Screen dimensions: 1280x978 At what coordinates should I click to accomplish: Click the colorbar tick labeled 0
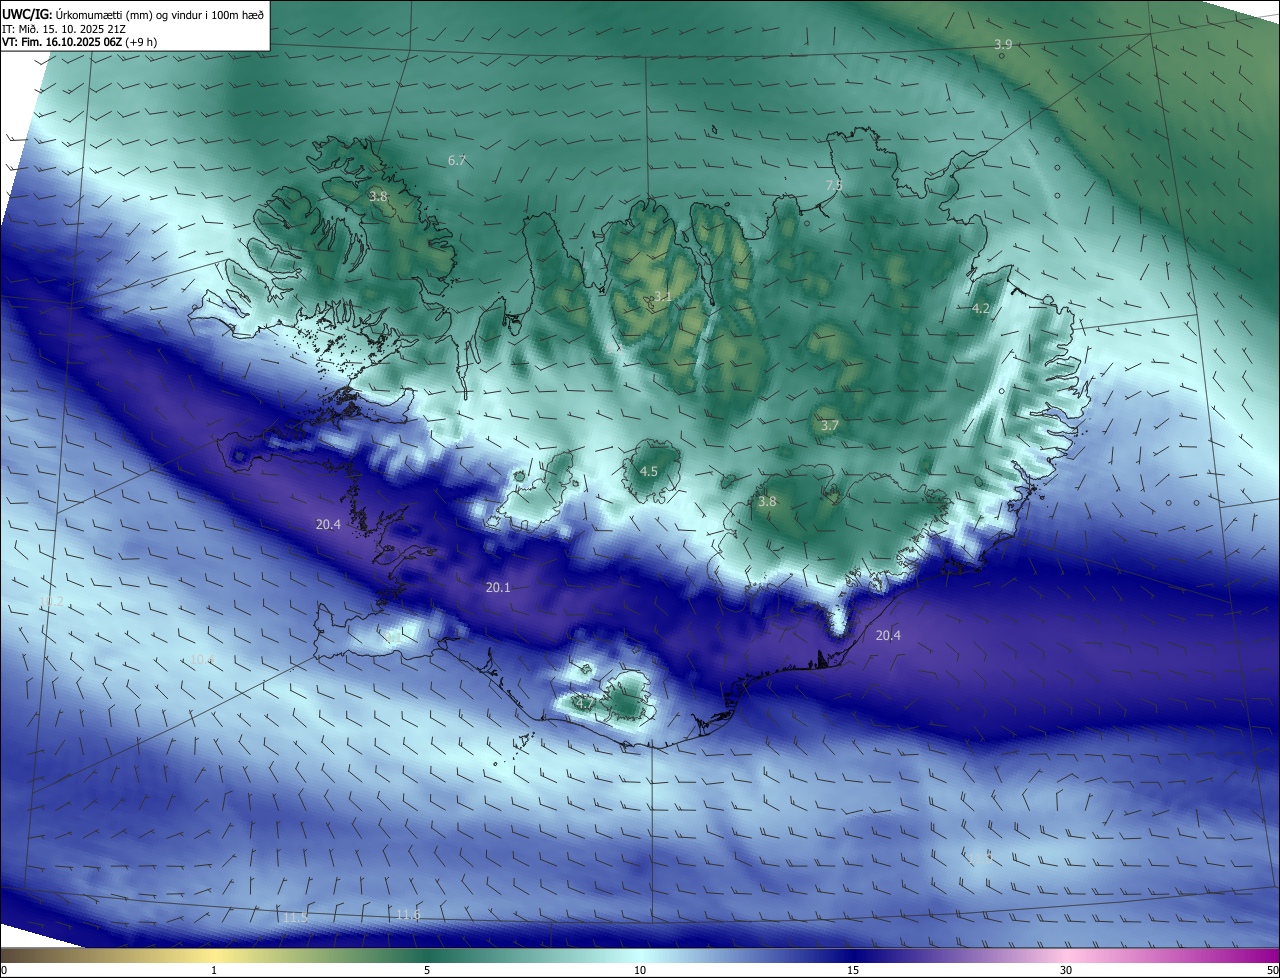pos(3,970)
